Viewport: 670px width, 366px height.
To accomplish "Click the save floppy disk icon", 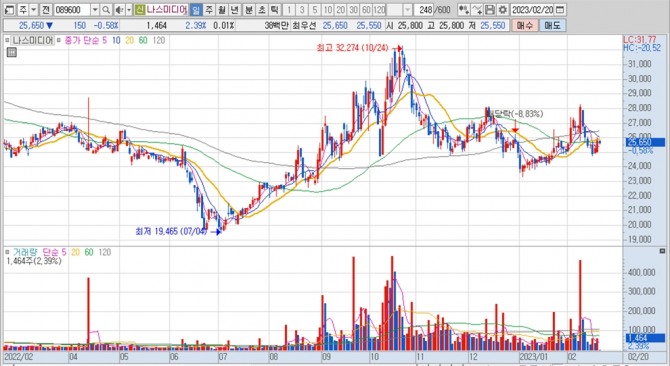I will [490, 9].
